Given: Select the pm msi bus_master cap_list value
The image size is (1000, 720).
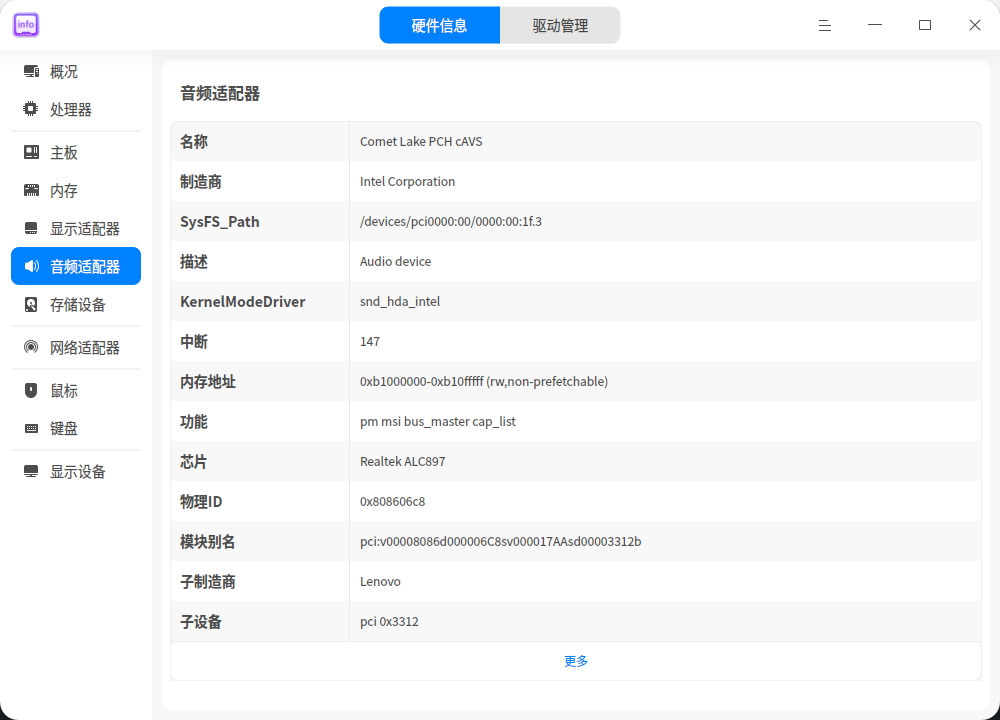Looking at the screenshot, I should 438,422.
